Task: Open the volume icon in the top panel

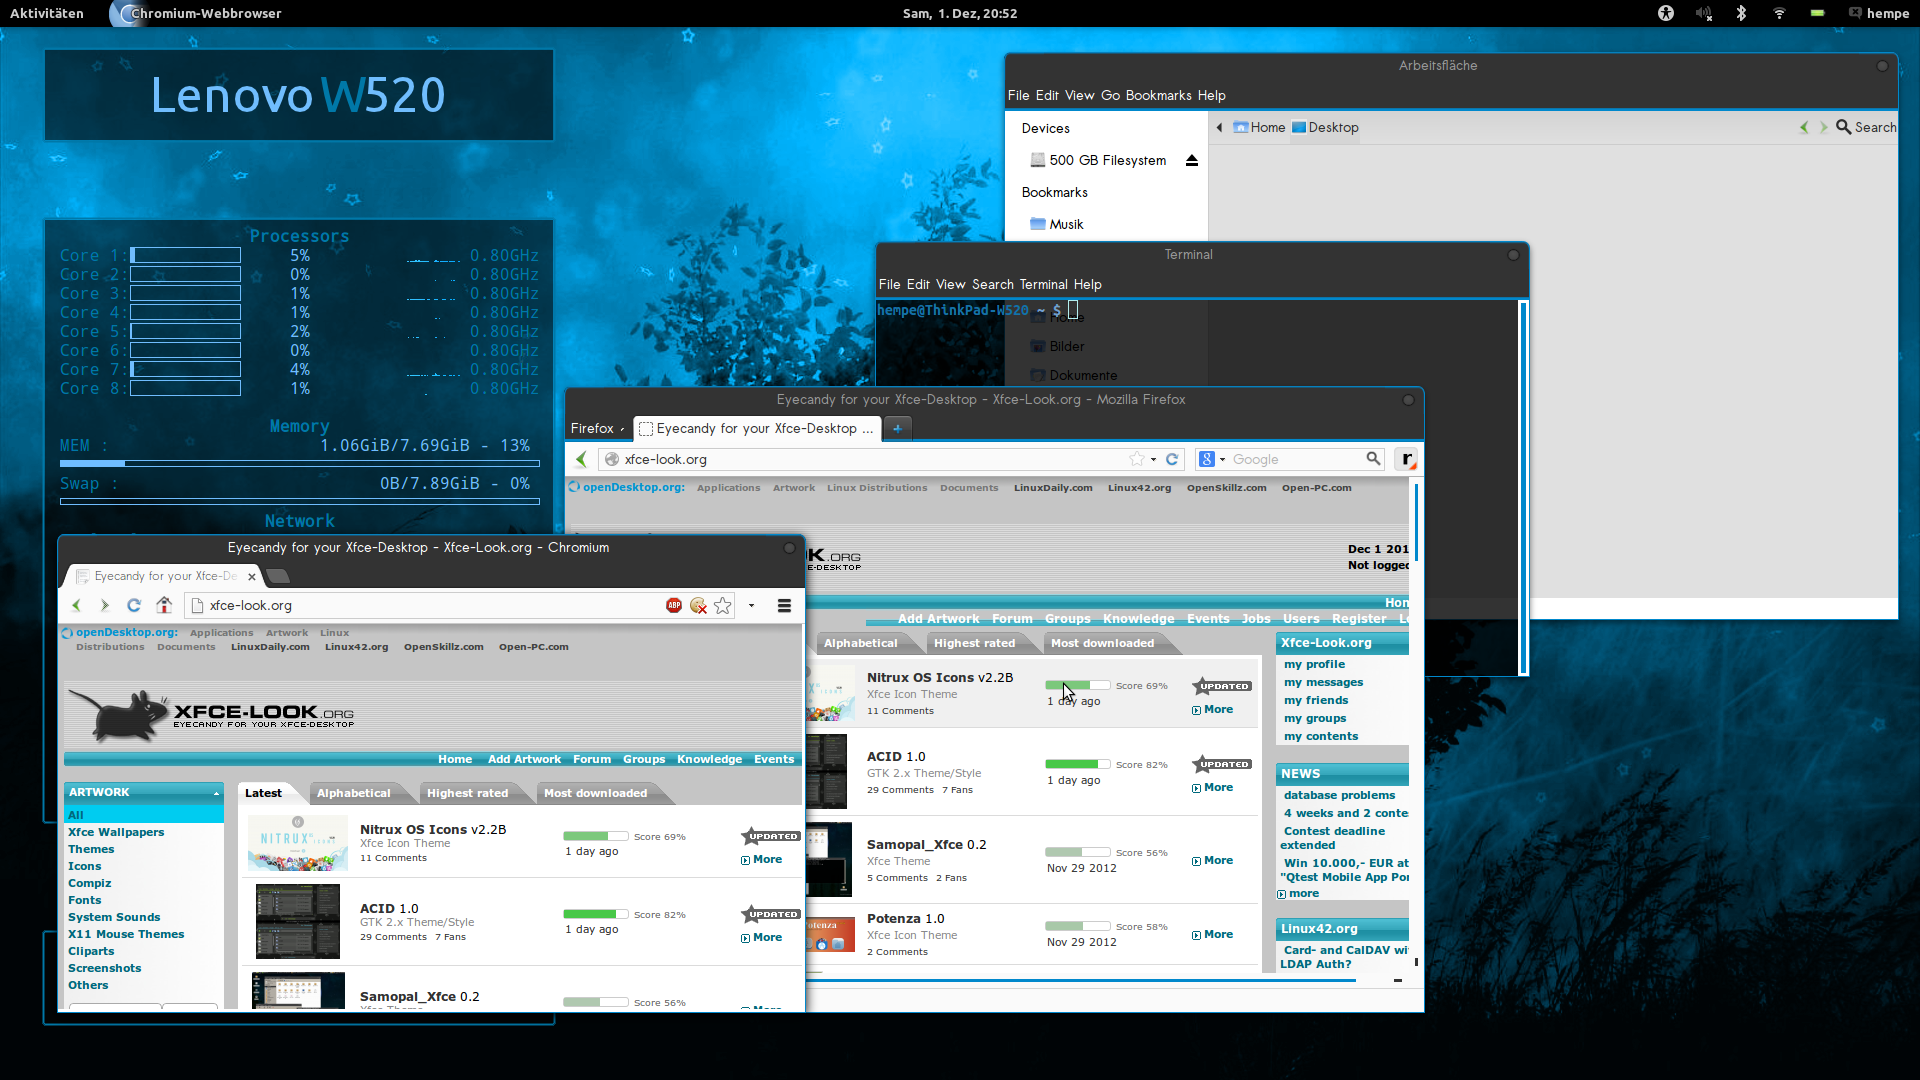Action: pyautogui.click(x=1704, y=13)
